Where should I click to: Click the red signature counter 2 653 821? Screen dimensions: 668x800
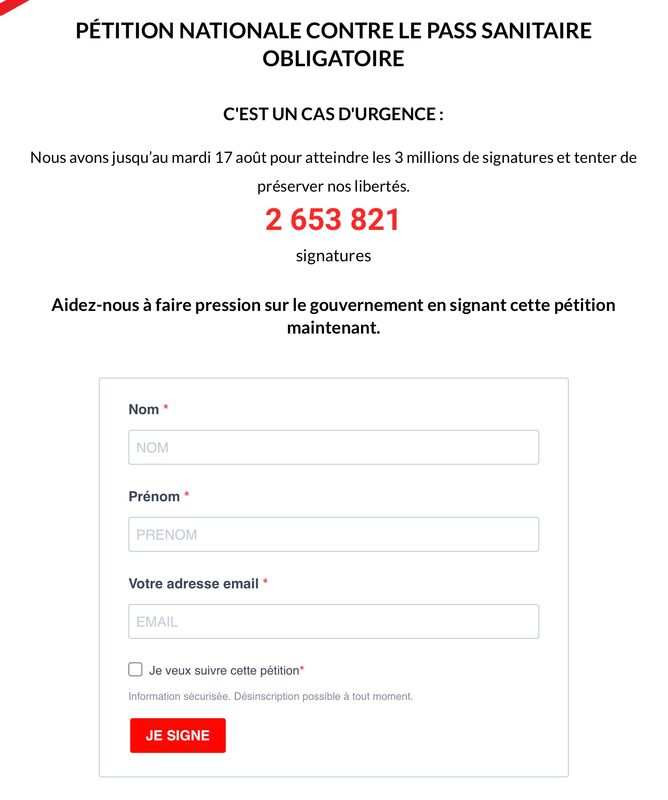[x=332, y=220]
